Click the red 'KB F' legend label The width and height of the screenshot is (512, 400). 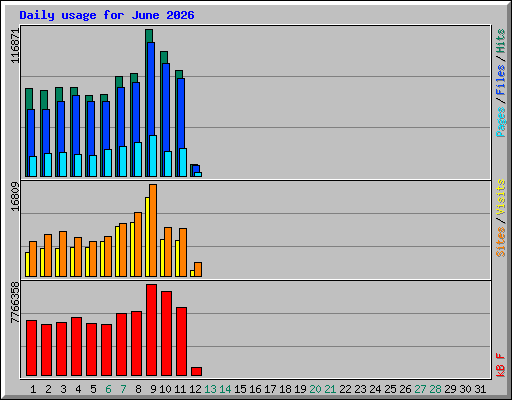pos(501,365)
